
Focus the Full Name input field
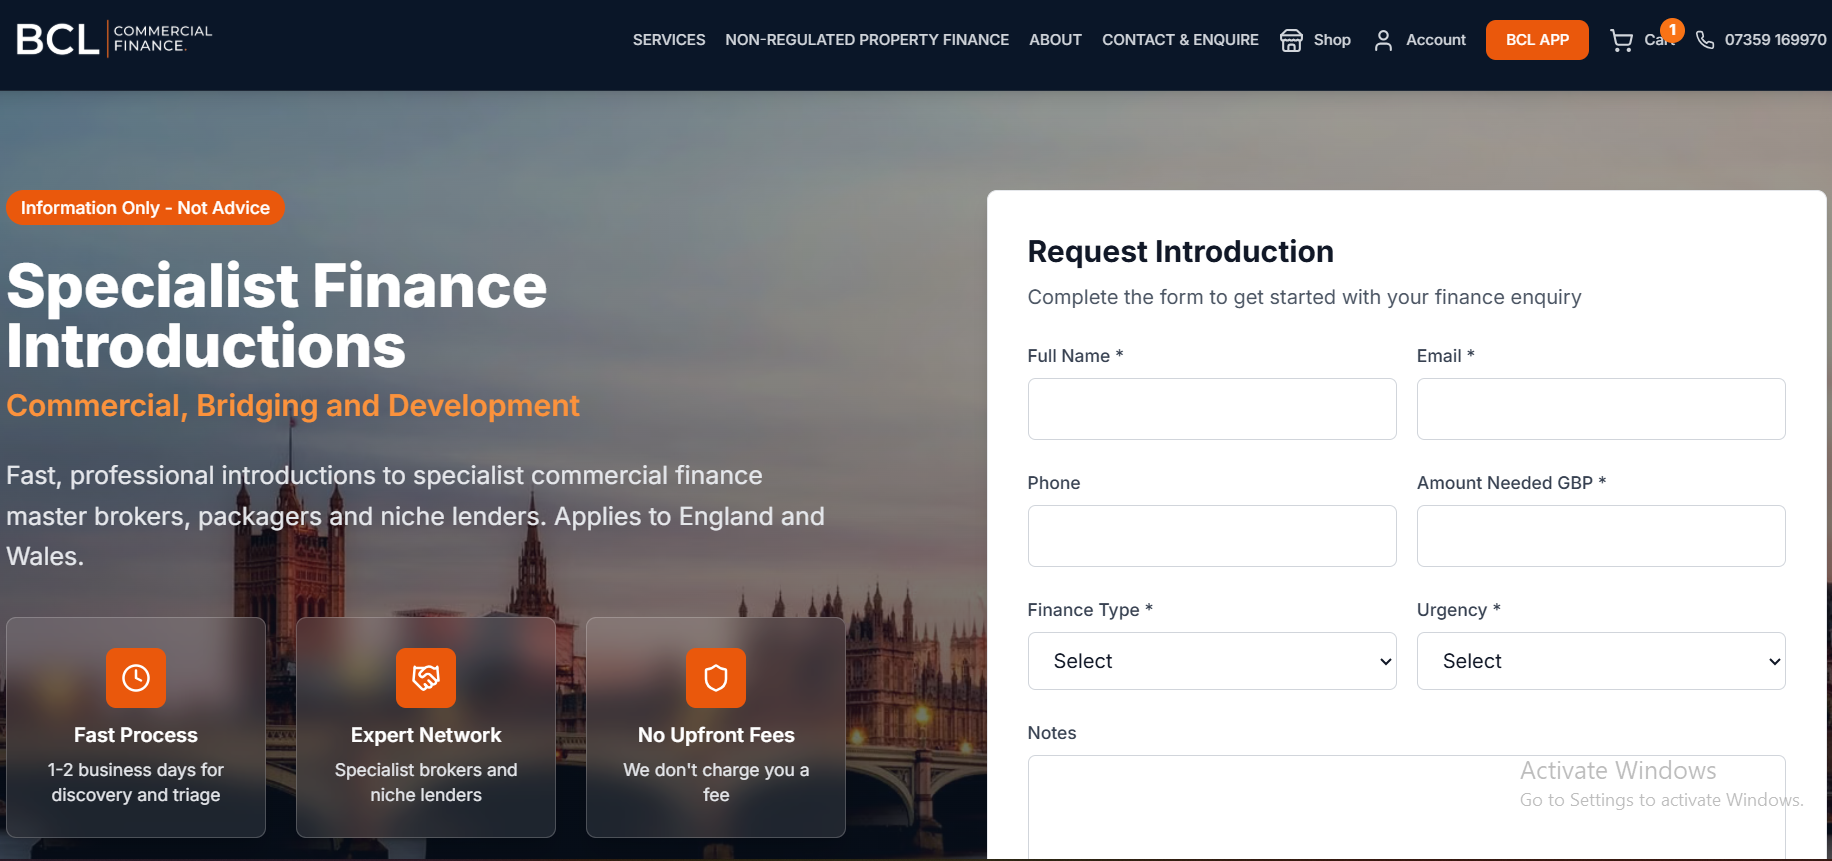(1212, 409)
